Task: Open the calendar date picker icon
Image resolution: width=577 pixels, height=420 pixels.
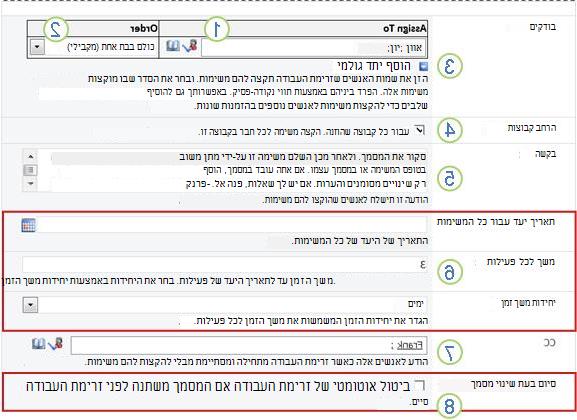Action: point(28,225)
